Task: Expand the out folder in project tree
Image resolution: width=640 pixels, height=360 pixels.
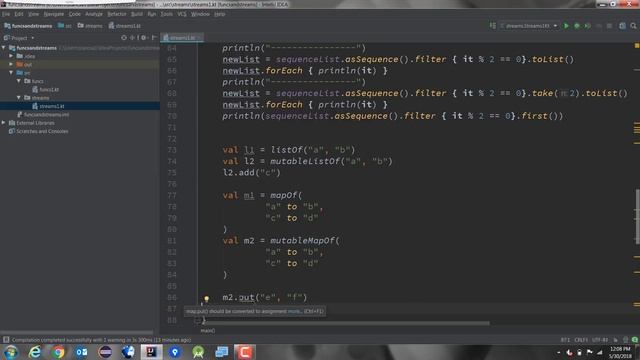Action: pos(11,64)
